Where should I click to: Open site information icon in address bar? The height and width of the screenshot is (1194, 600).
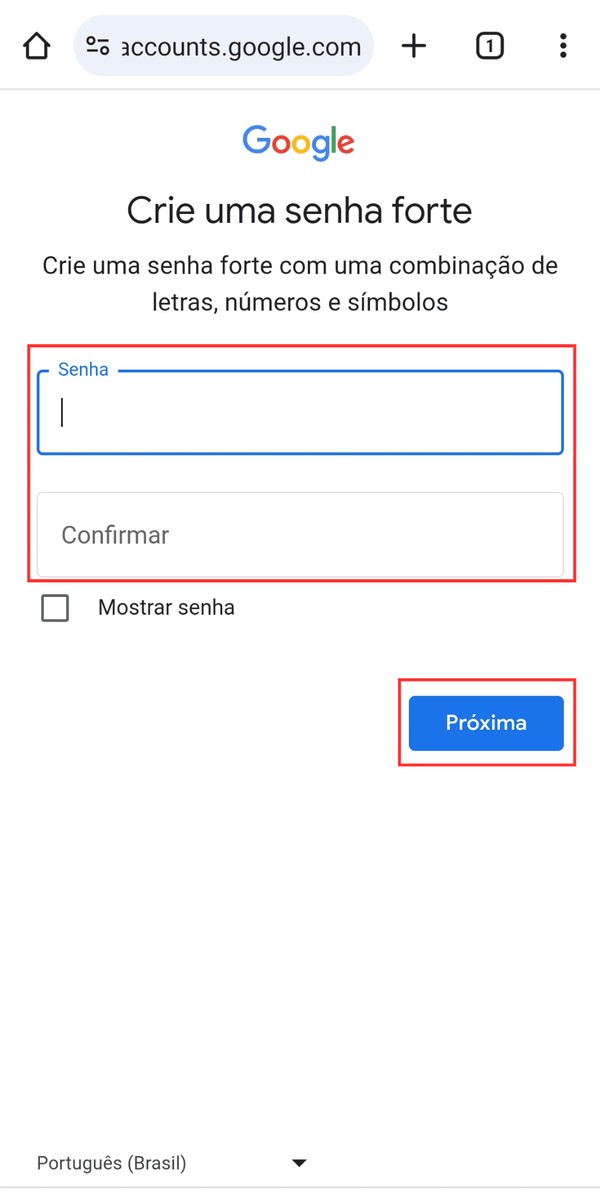(97, 46)
